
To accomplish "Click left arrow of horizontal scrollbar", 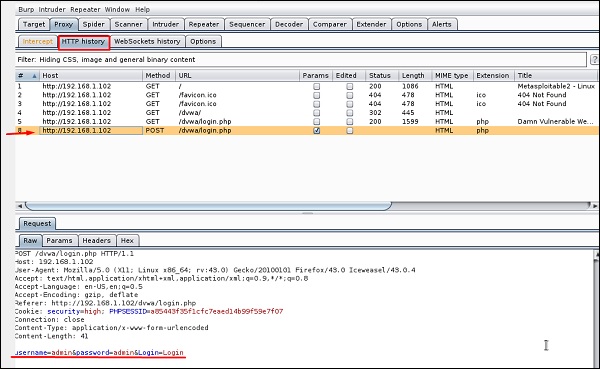I will [20, 206].
